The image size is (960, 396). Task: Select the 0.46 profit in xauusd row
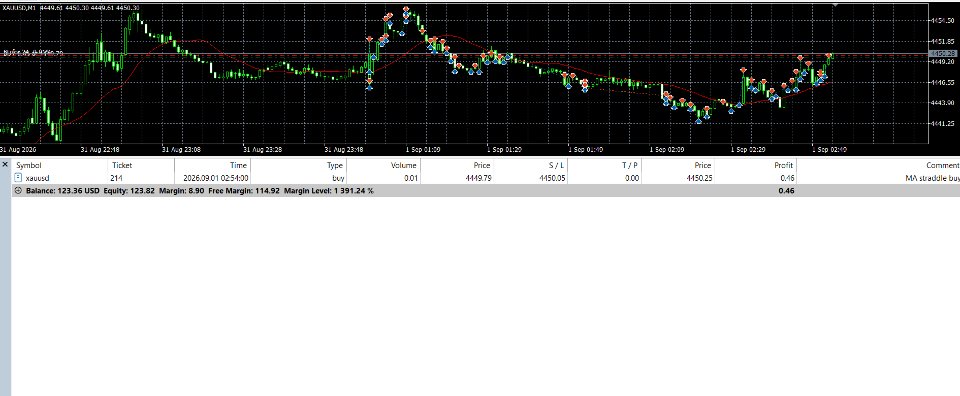coord(787,178)
